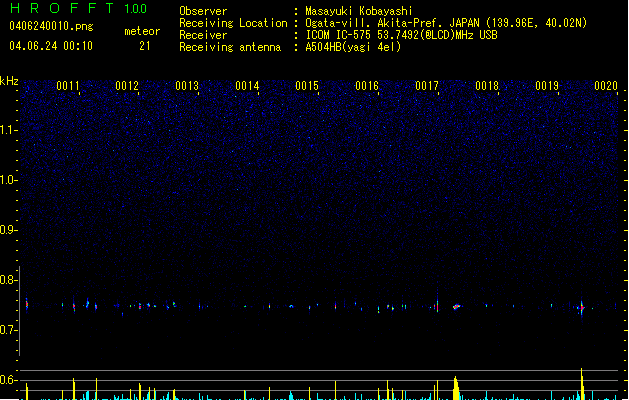Click the 0.6 frequency axis label
This screenshot has width=629, height=400.
pos(8,380)
